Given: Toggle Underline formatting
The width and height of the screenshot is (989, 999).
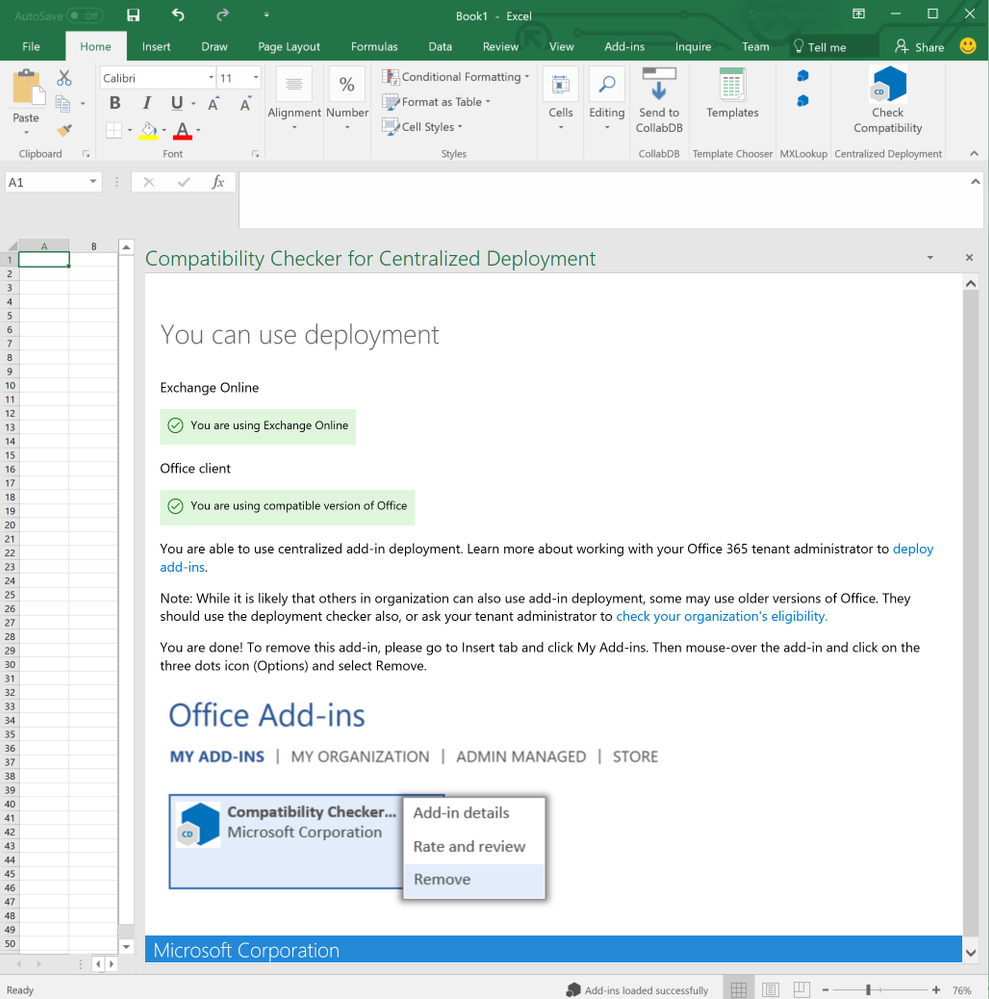Looking at the screenshot, I should 177,103.
